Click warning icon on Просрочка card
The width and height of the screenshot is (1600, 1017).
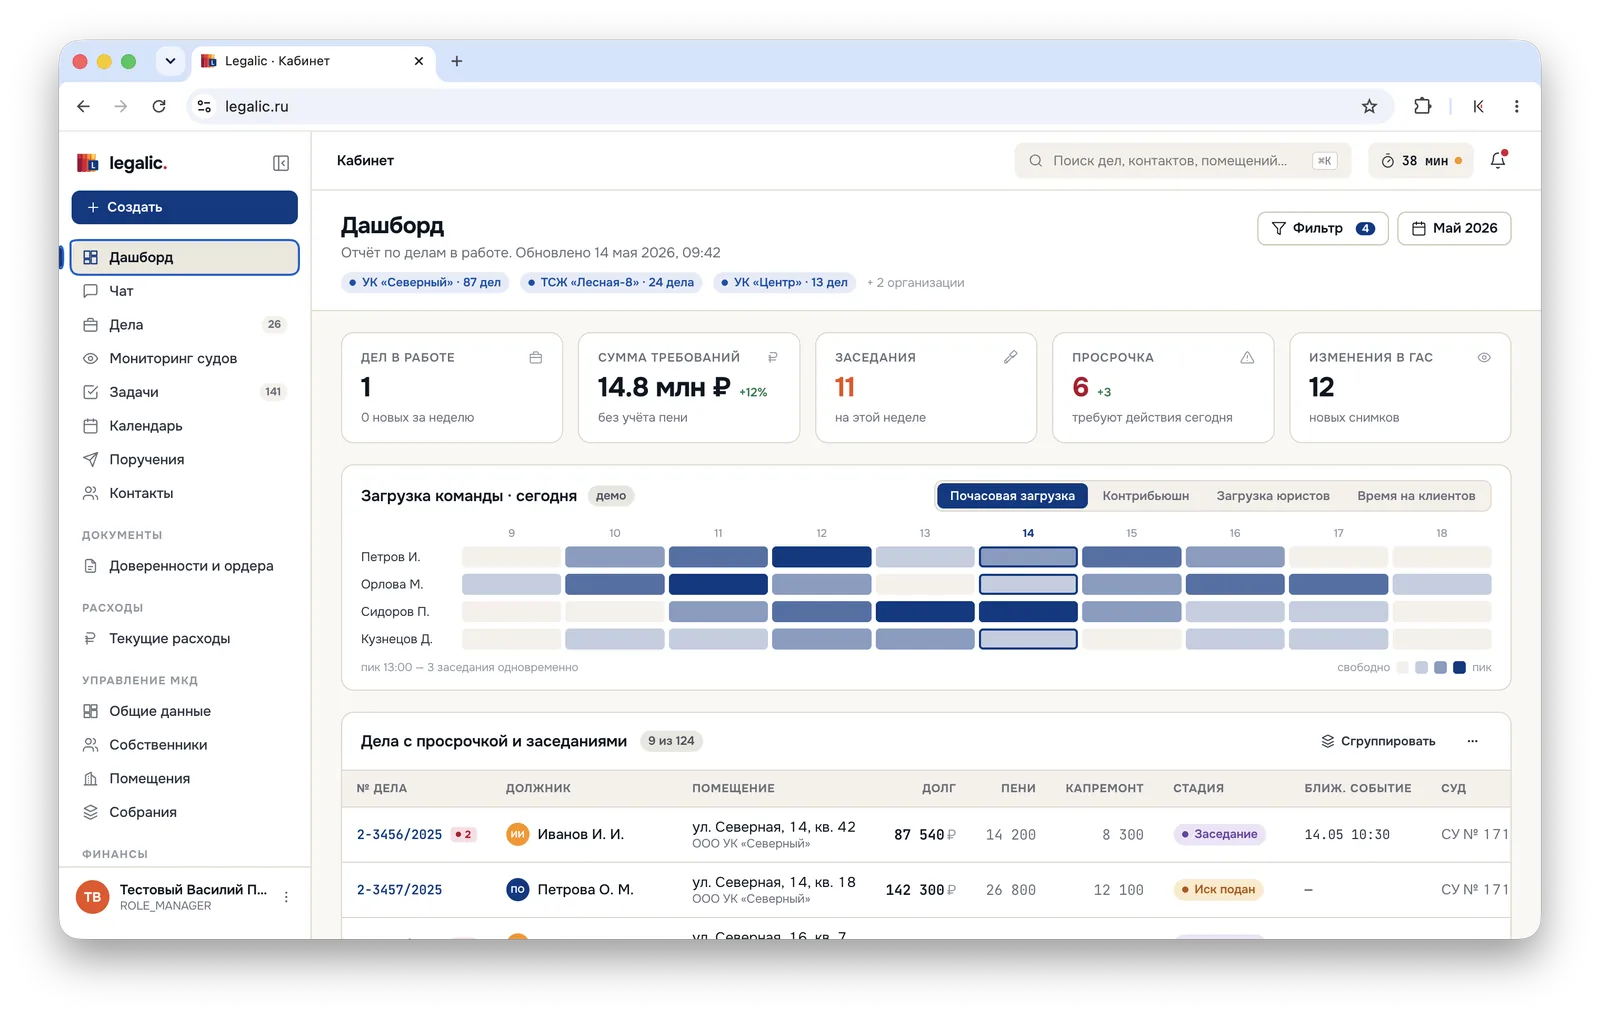1247,357
